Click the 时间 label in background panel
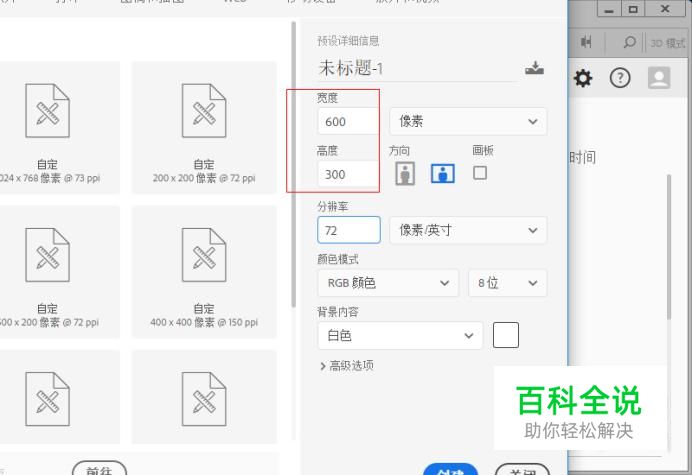692x475 pixels. coord(583,157)
